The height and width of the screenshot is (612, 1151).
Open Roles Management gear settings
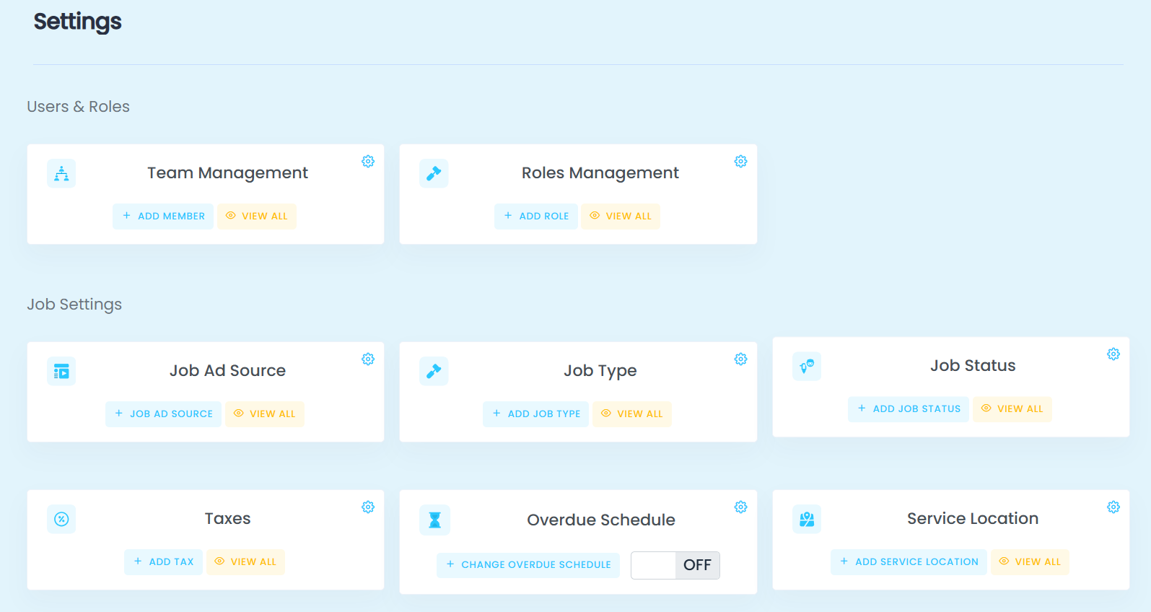click(x=740, y=161)
